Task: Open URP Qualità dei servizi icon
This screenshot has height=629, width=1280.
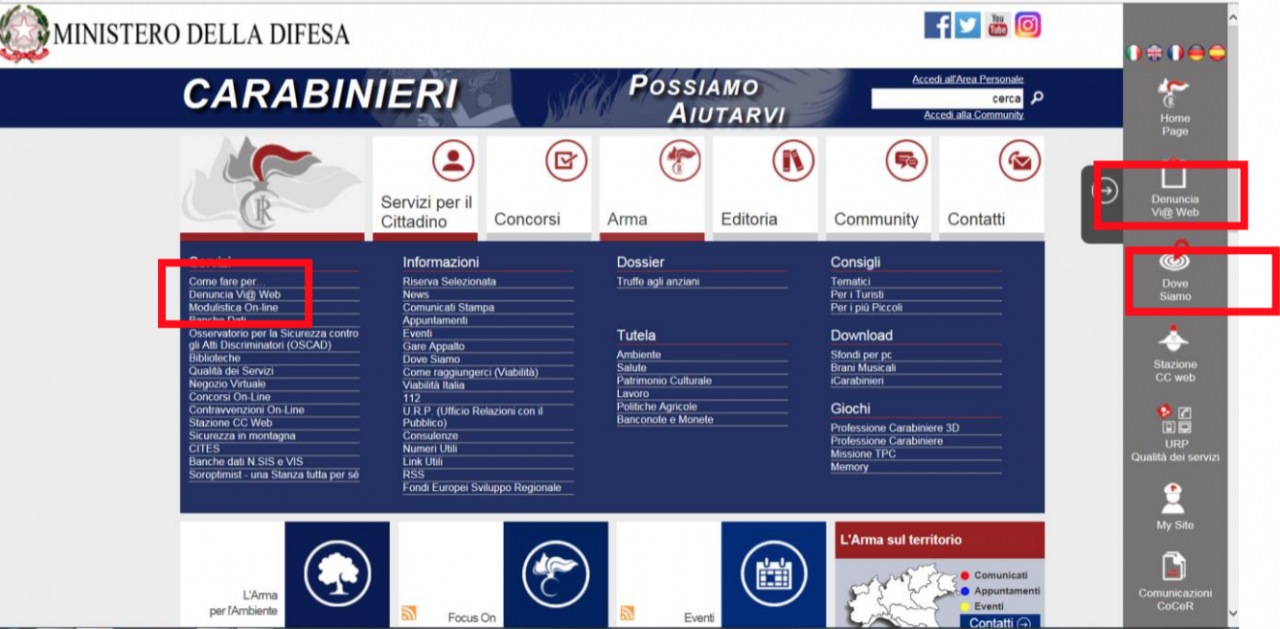Action: pyautogui.click(x=1175, y=434)
